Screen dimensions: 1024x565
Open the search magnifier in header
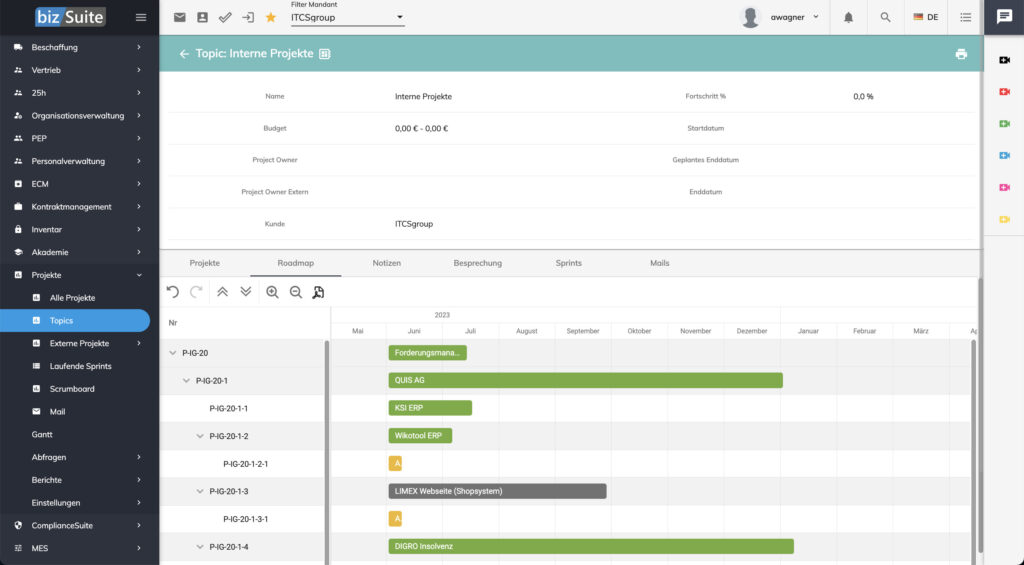click(885, 18)
